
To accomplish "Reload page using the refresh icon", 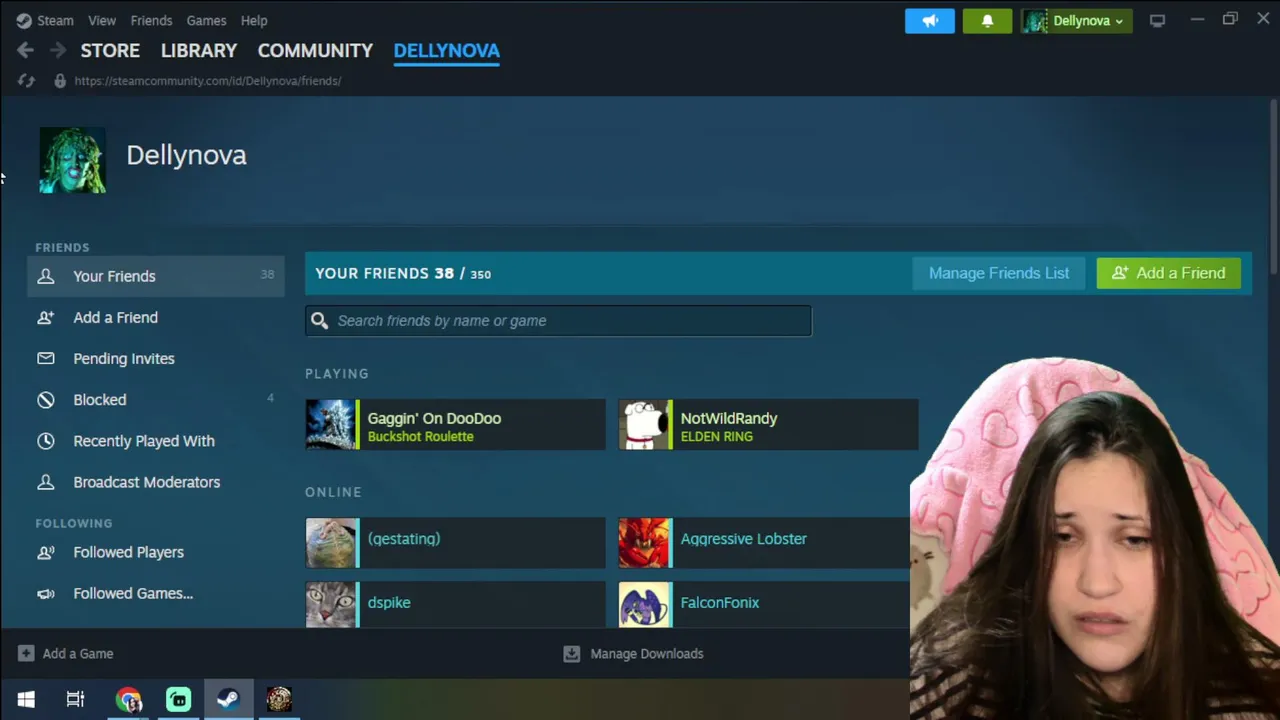I will coord(26,81).
